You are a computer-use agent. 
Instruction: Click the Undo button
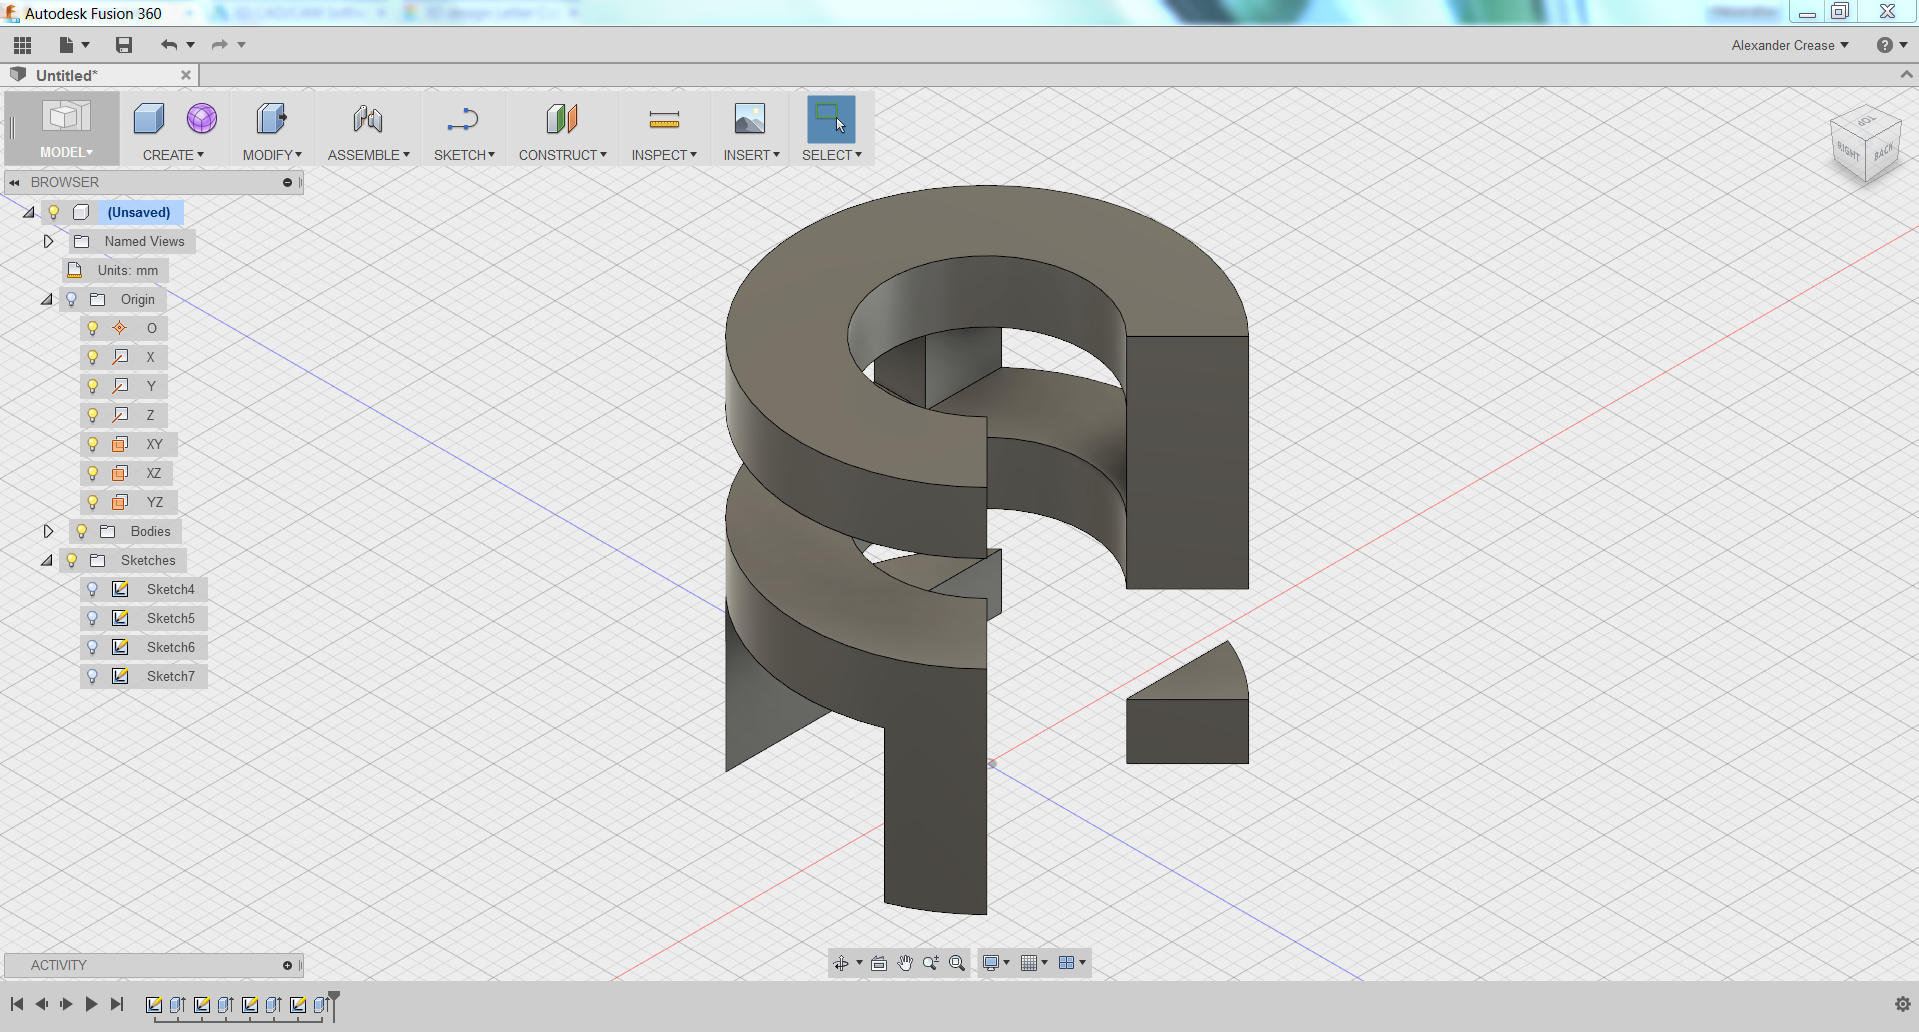point(167,45)
